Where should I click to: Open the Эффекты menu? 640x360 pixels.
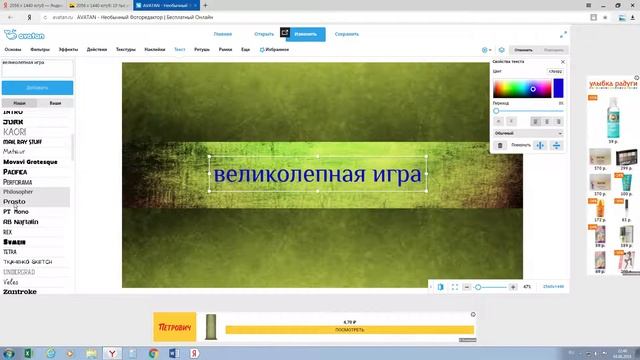68,49
